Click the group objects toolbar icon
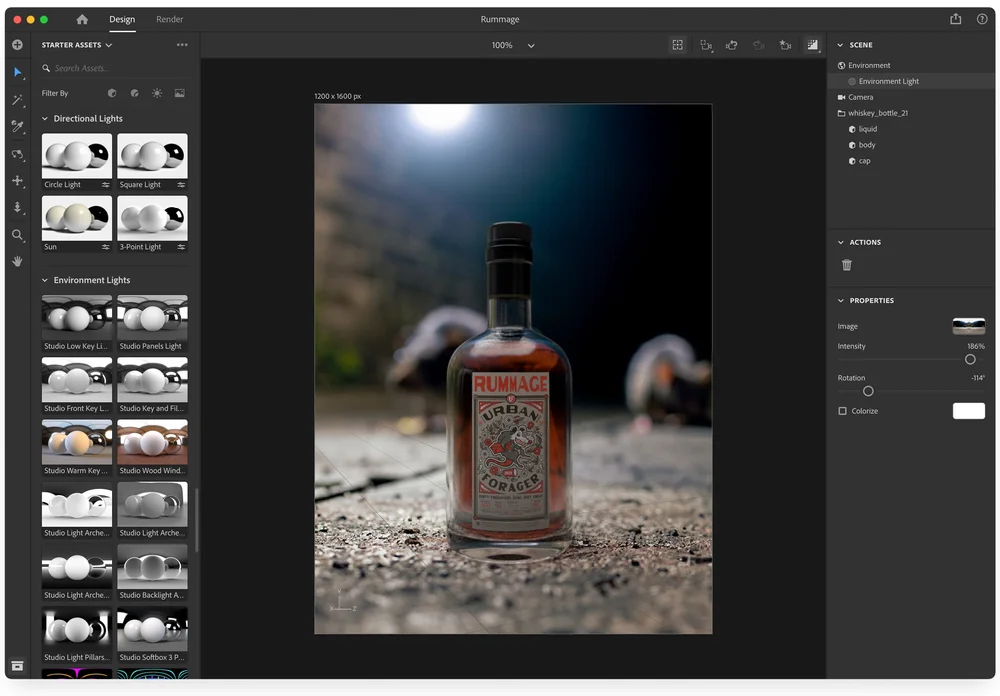 pyautogui.click(x=705, y=45)
